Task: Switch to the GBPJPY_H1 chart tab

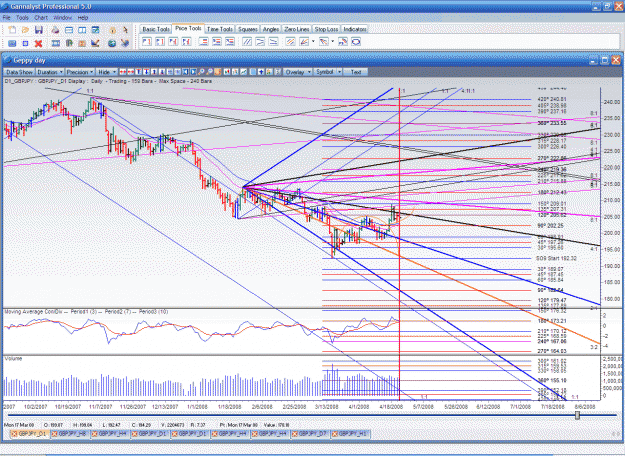Action: 351,434
